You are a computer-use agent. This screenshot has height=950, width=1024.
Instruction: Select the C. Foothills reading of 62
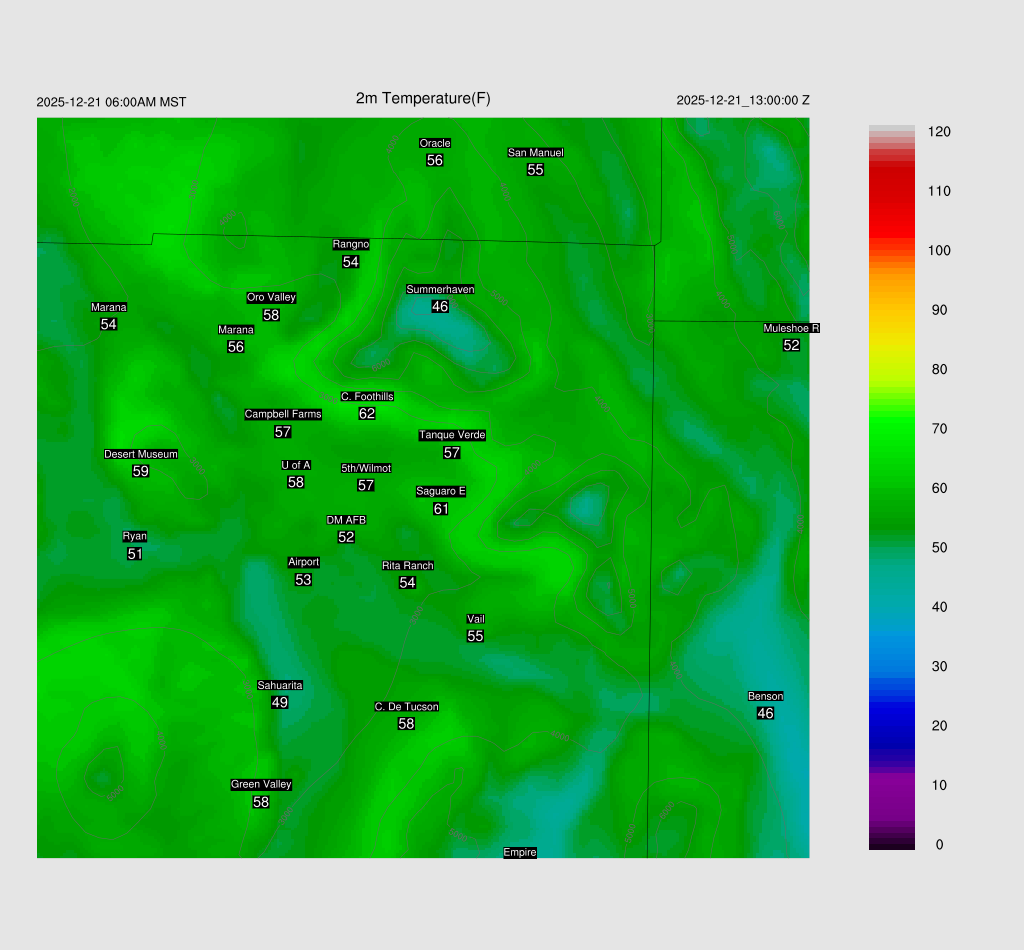[367, 414]
